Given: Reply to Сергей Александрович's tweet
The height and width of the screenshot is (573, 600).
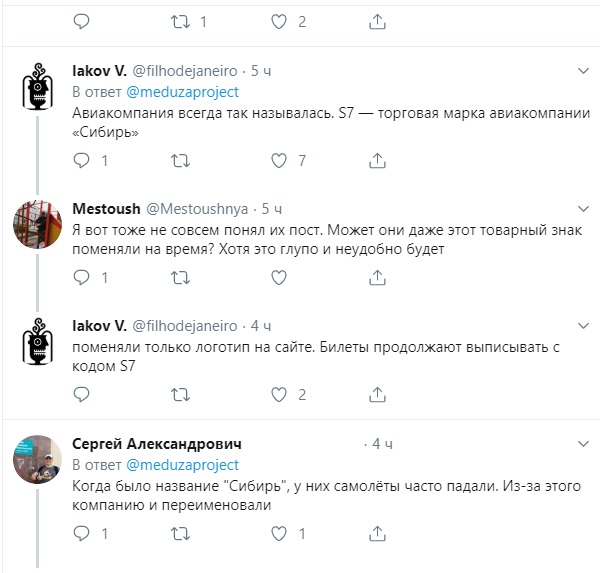Looking at the screenshot, I should (81, 533).
